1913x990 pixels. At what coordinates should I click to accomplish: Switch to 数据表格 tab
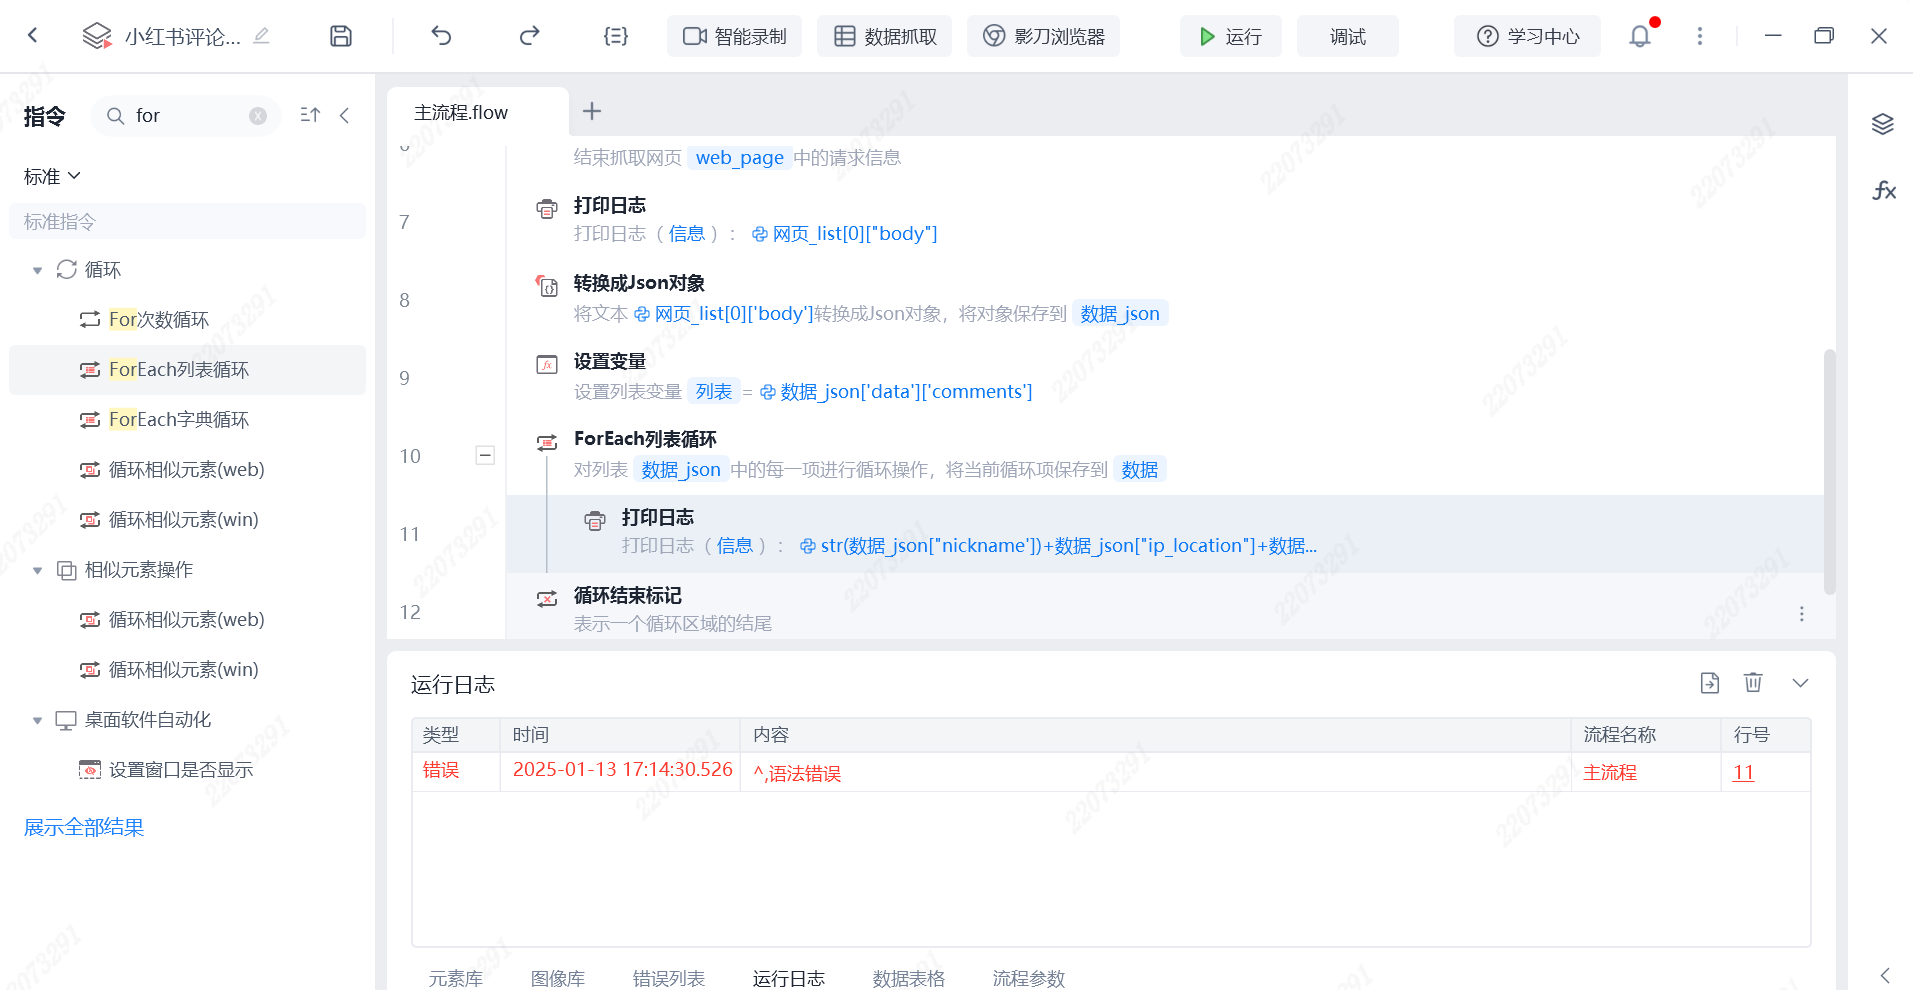[908, 978]
